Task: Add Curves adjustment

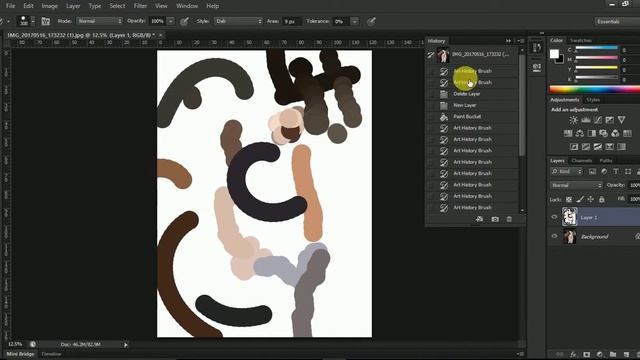Action: tap(598, 120)
